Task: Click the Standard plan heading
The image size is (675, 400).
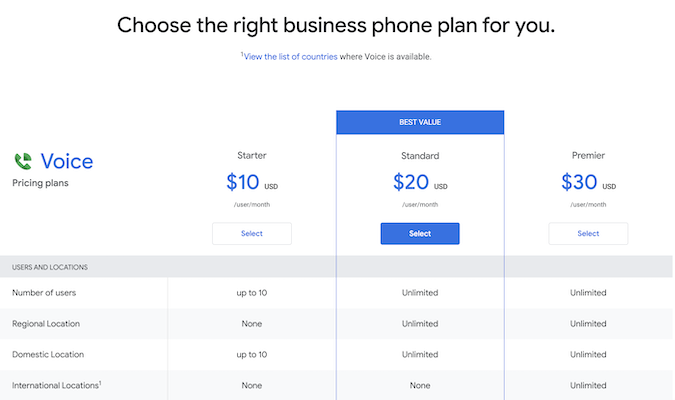Action: click(420, 156)
